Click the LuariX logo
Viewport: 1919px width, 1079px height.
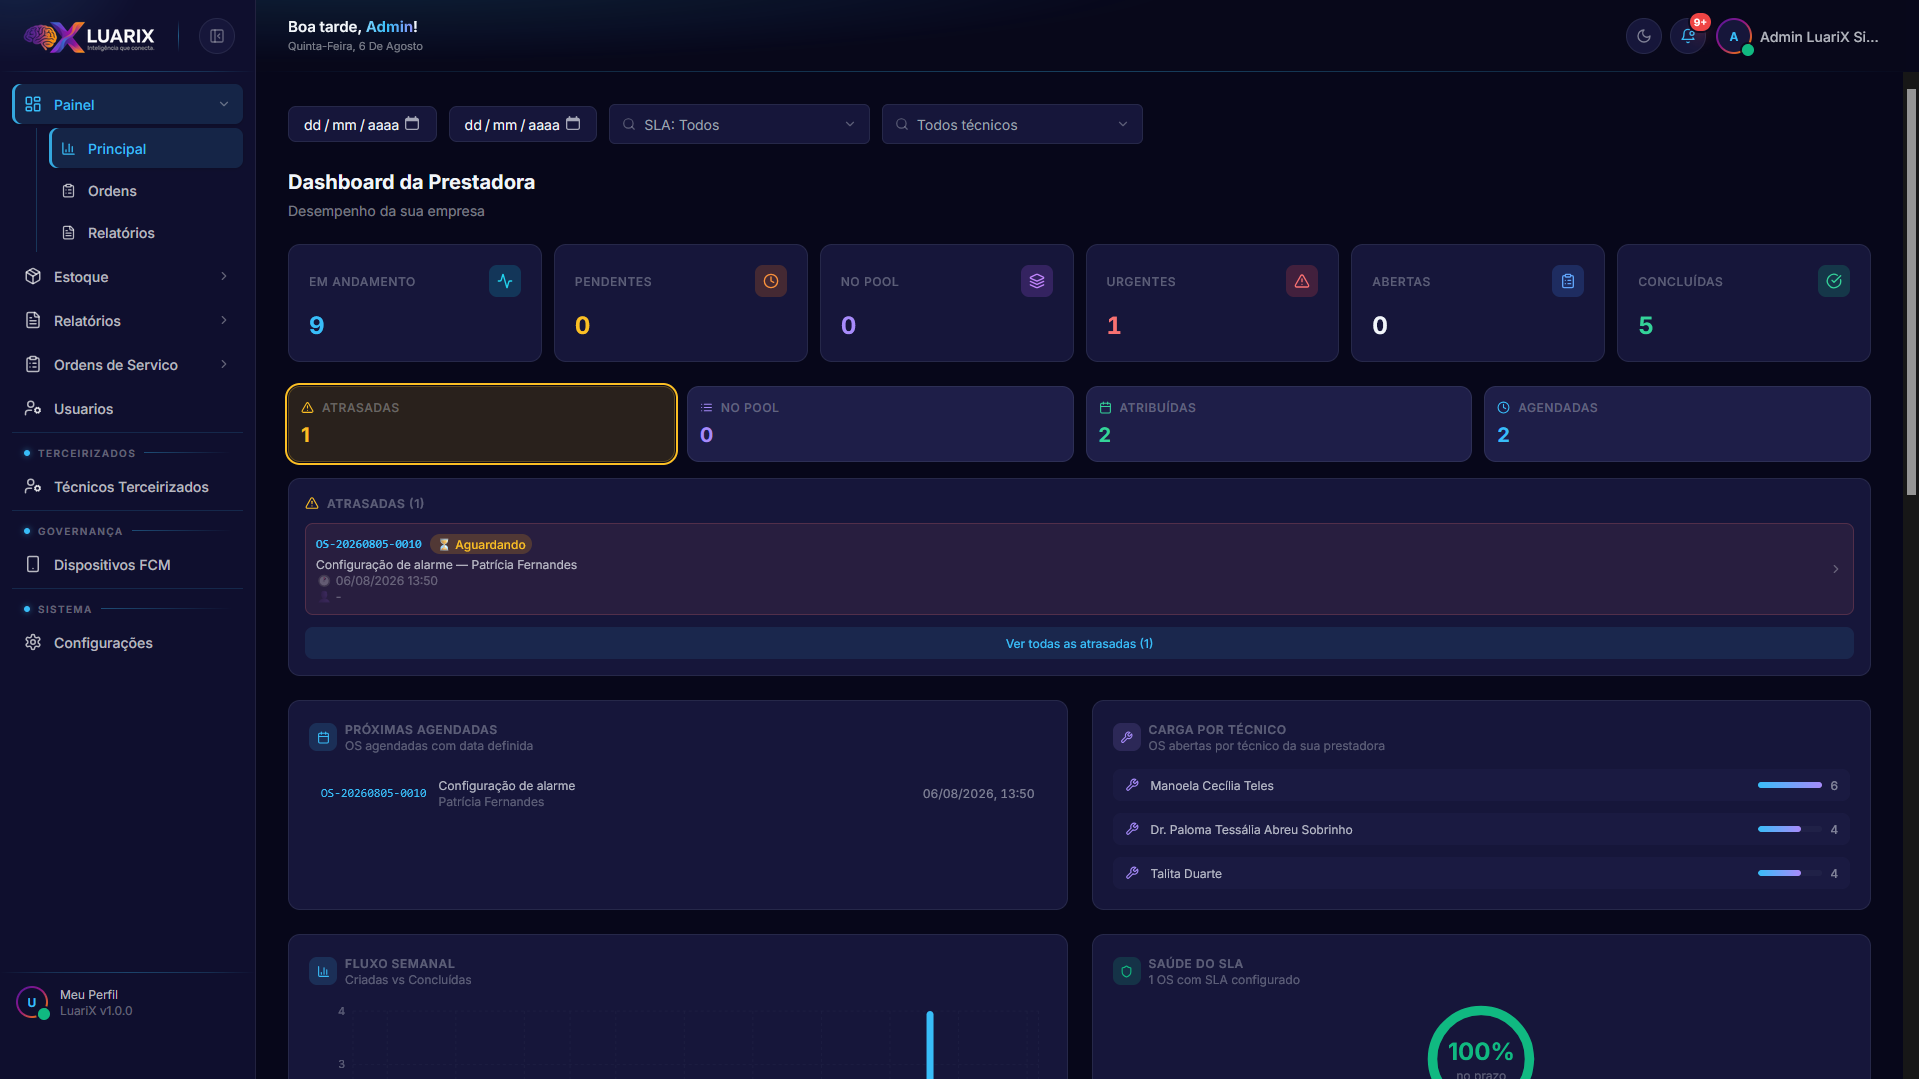tap(90, 37)
